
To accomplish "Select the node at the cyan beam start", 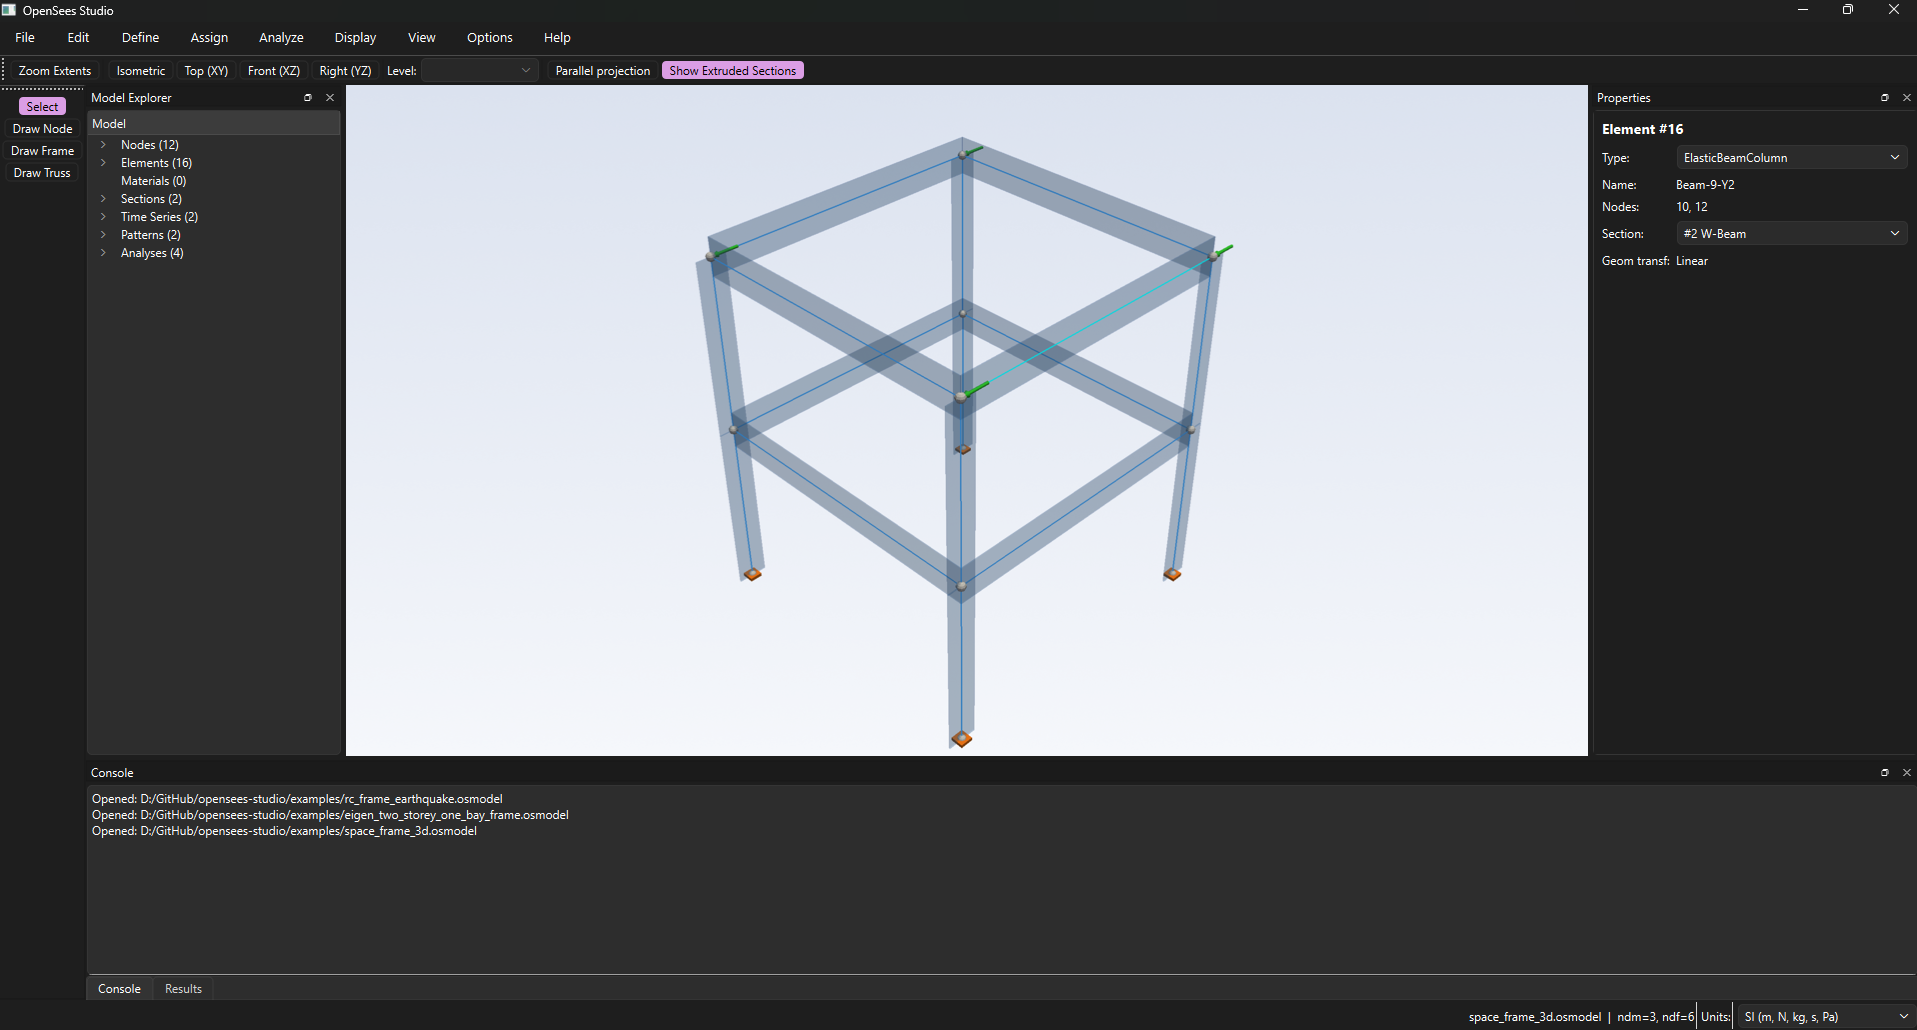I will coord(961,397).
